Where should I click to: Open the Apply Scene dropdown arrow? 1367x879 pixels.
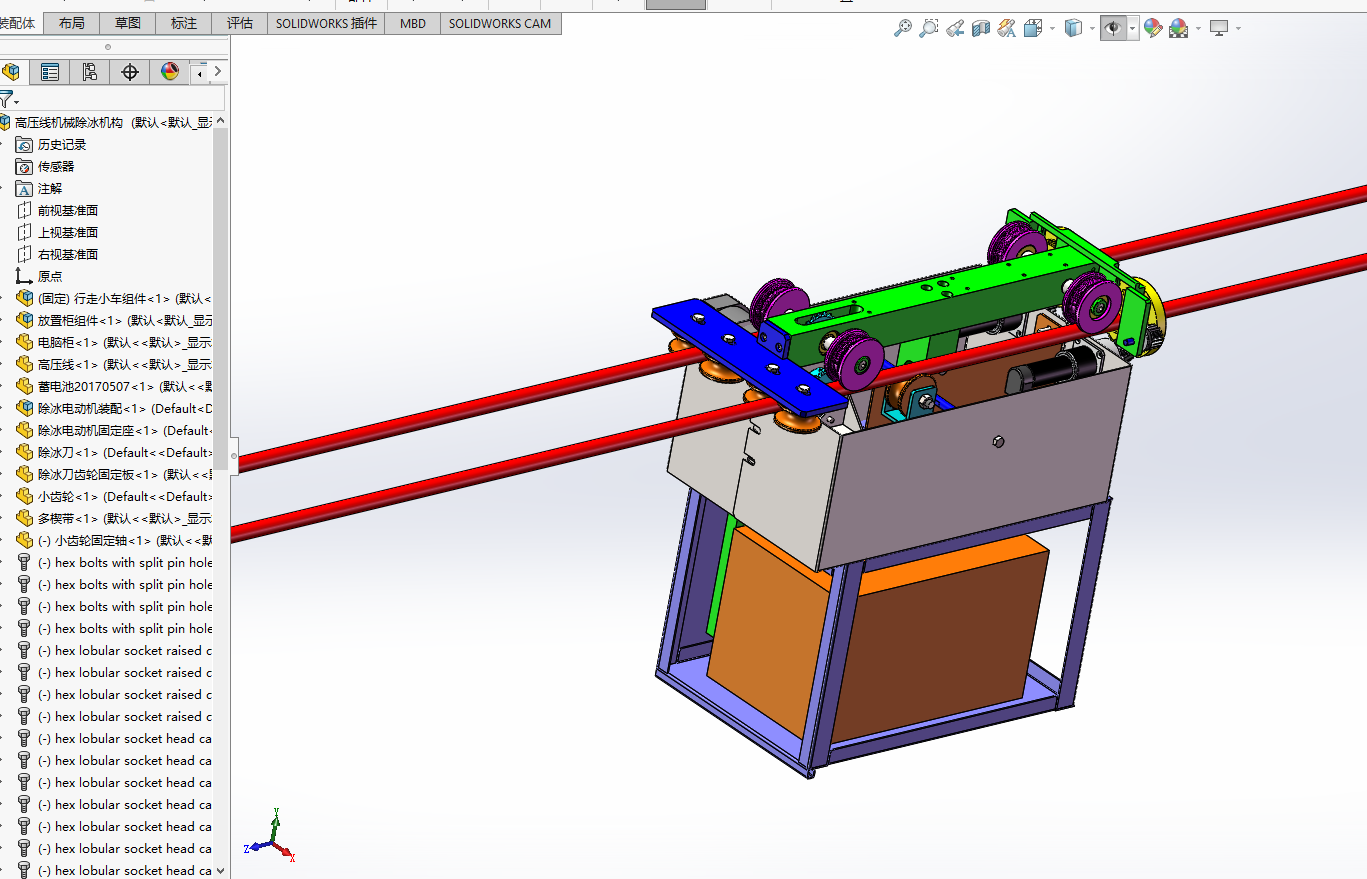click(1198, 29)
